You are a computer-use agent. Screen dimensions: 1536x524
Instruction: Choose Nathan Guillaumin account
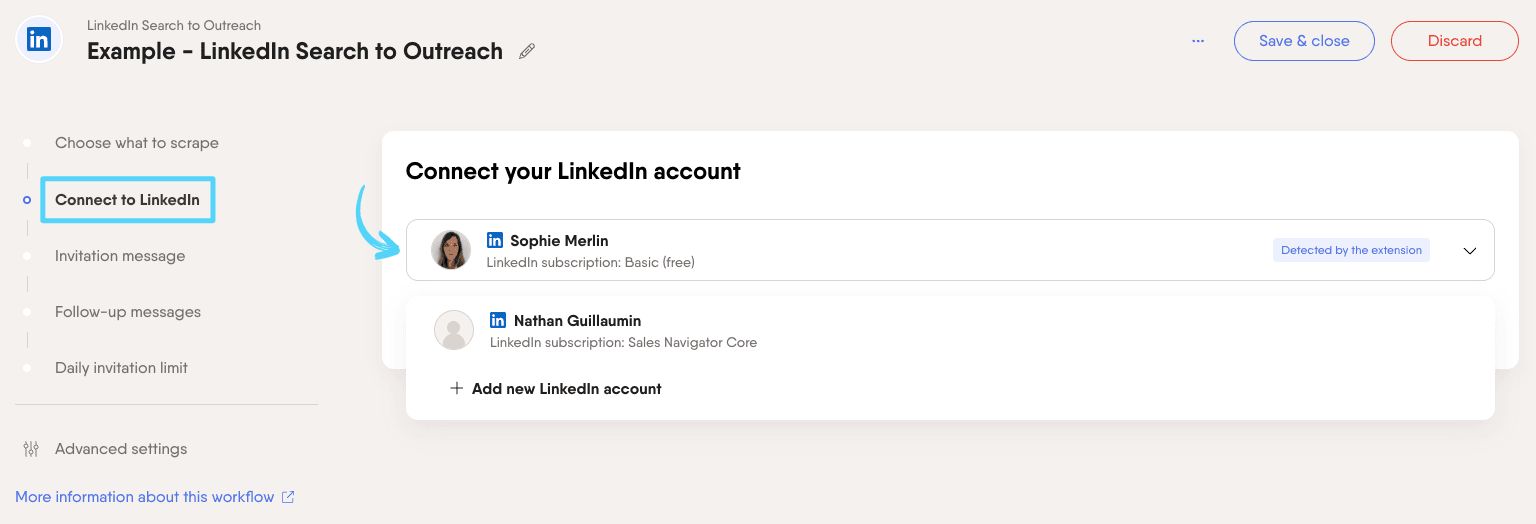[950, 330]
